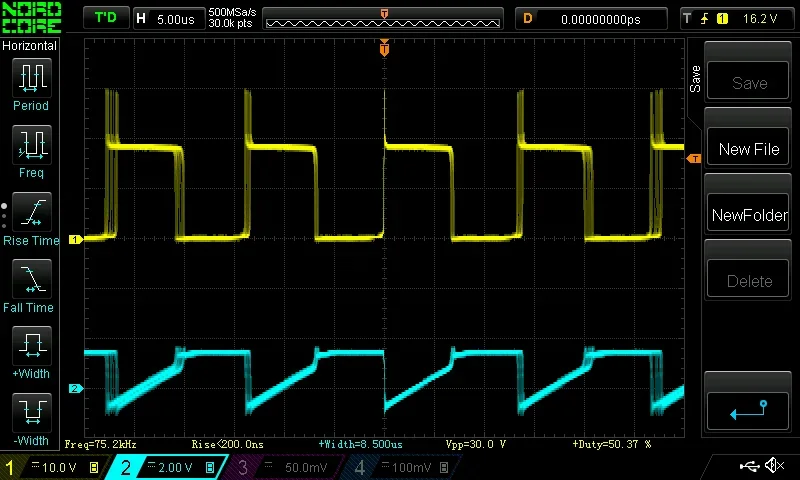Click the H 5.00us timebase field
The width and height of the screenshot is (800, 480).
pyautogui.click(x=169, y=19)
